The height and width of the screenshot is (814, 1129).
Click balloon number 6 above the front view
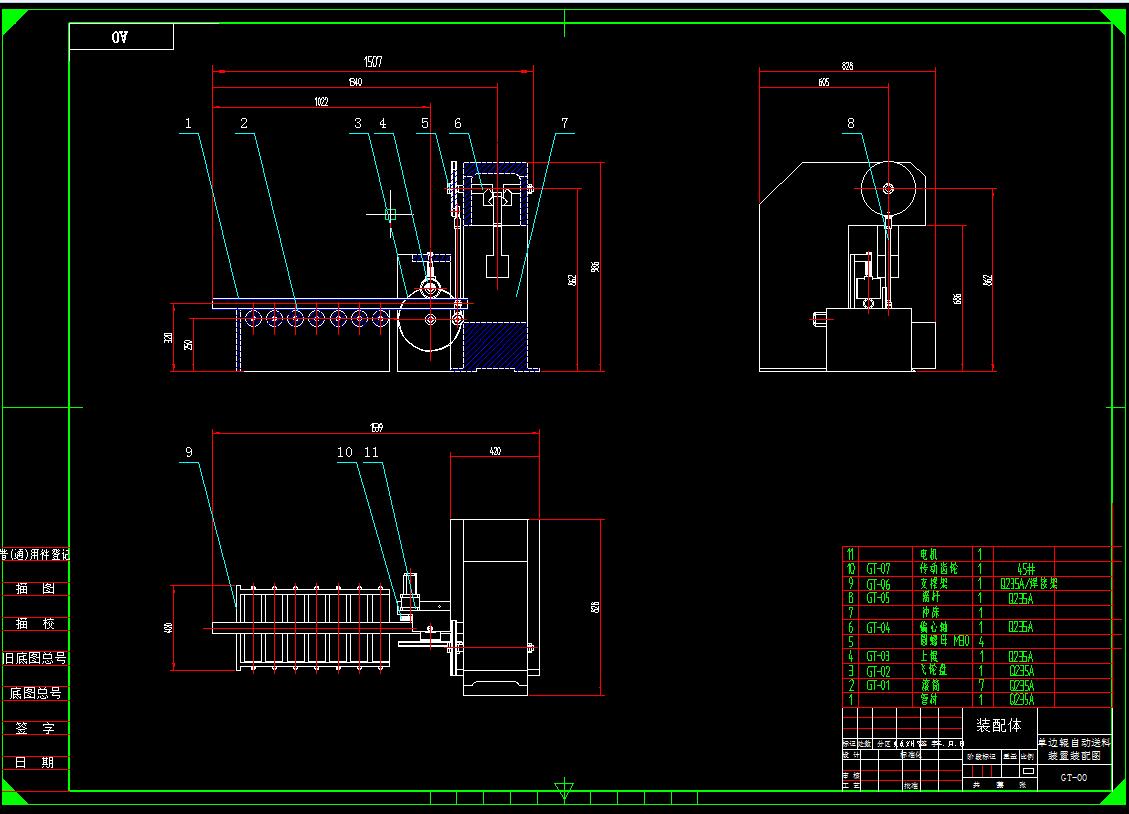pyautogui.click(x=458, y=124)
